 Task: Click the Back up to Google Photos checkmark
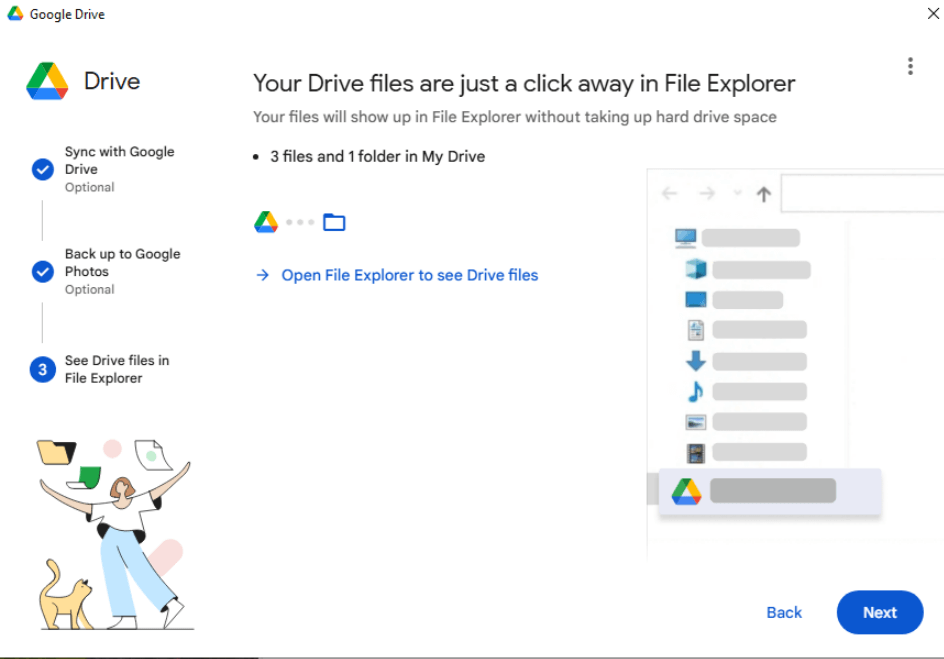click(42, 271)
